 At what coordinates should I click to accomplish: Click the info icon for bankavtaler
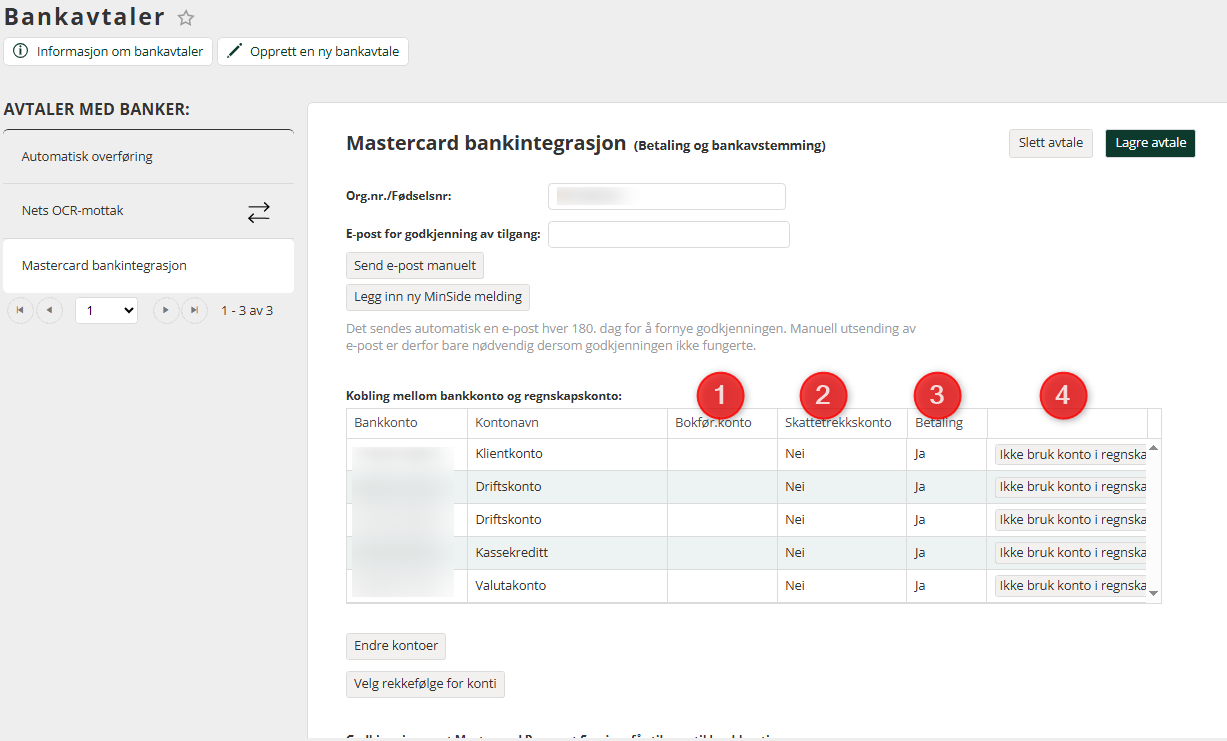[x=21, y=51]
